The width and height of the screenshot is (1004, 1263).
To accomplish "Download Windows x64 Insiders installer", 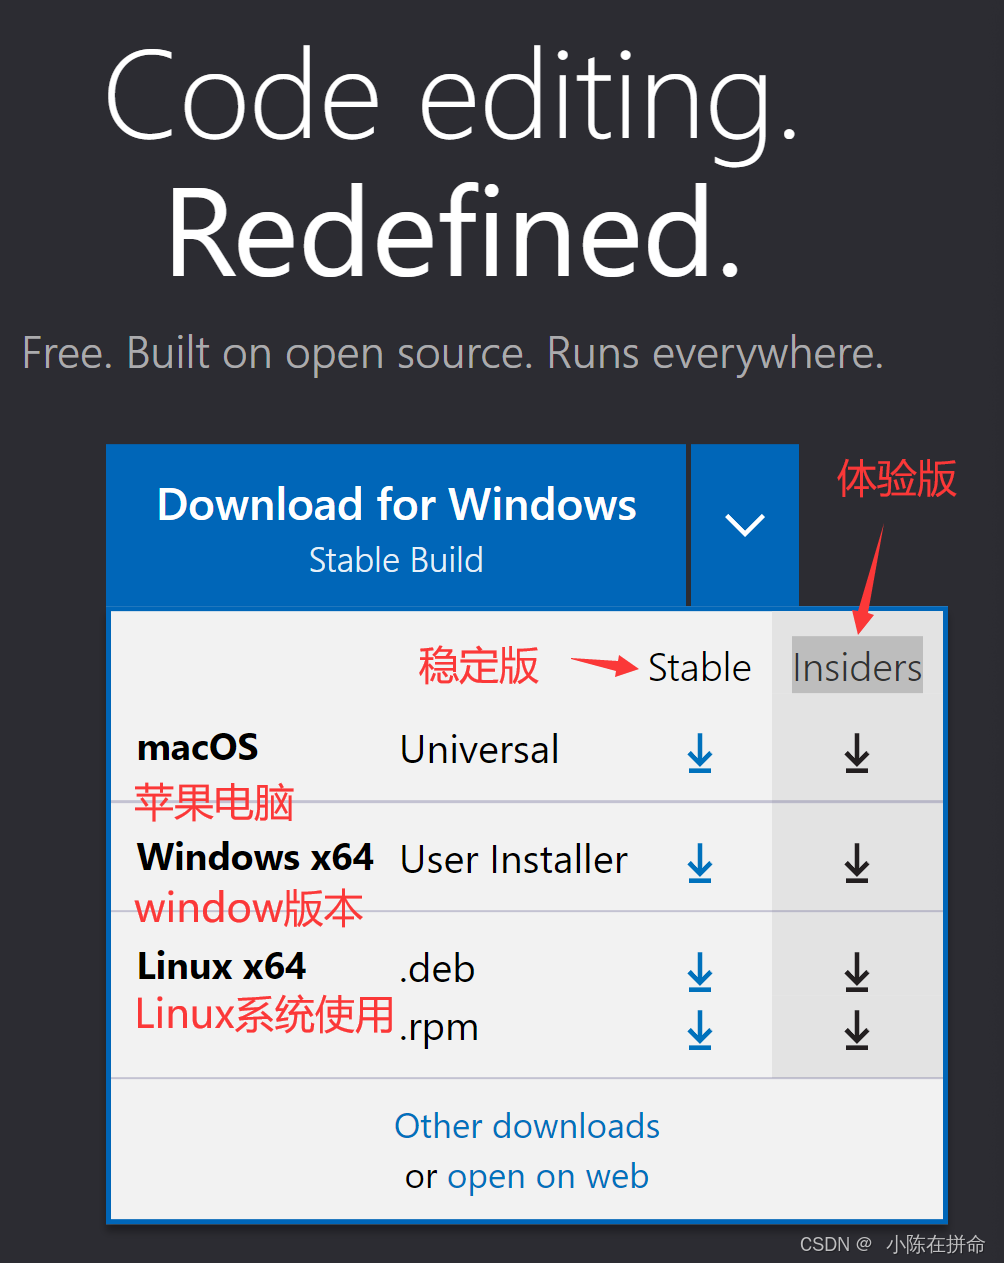I will click(857, 863).
